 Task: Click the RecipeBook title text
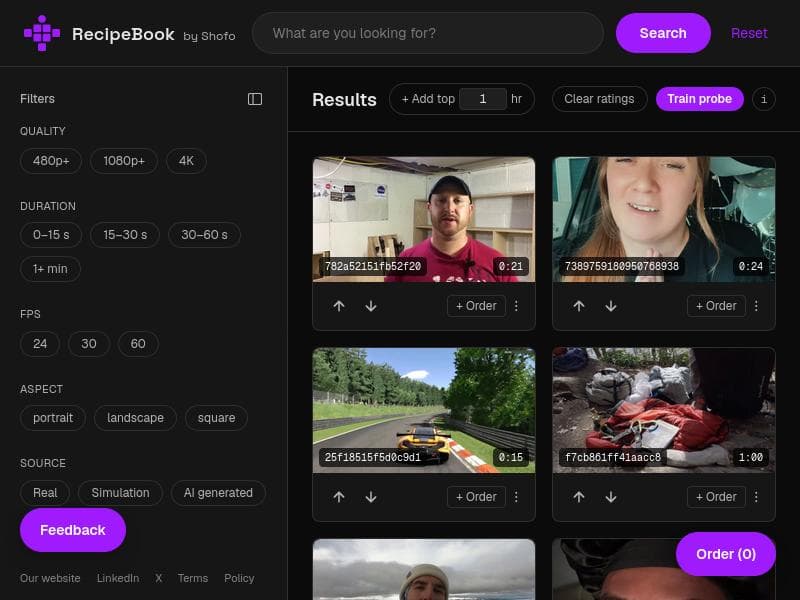click(123, 34)
